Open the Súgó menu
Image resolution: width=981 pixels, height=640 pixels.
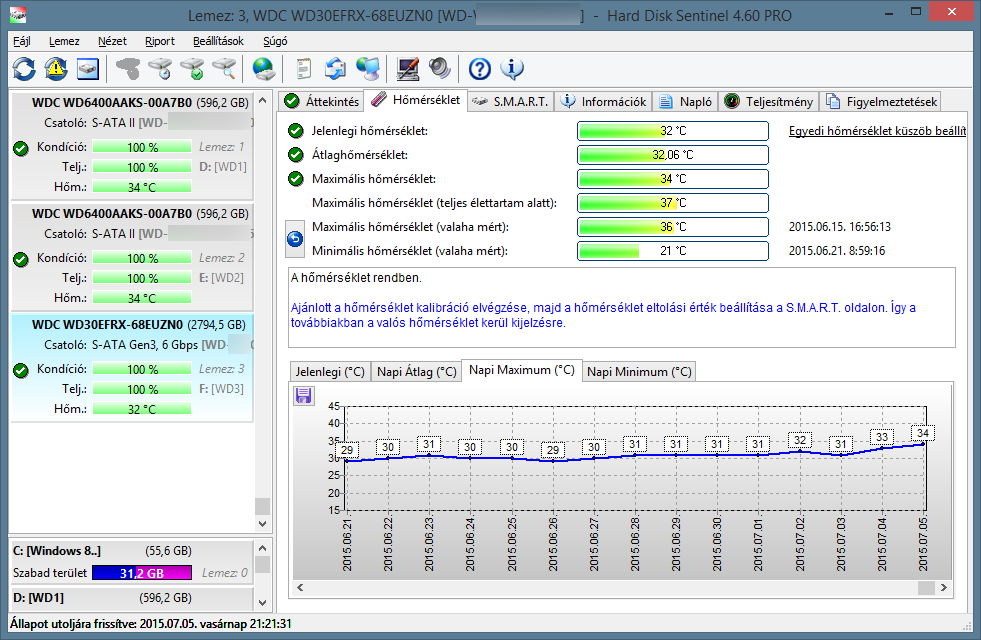[x=275, y=41]
